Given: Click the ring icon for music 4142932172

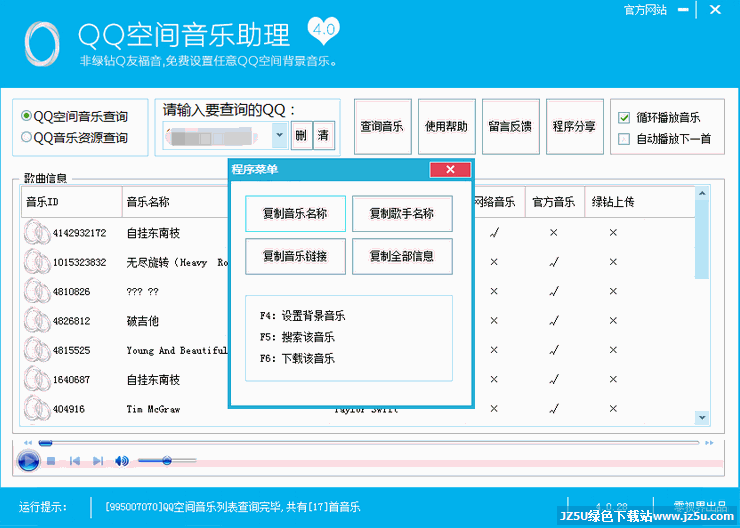Looking at the screenshot, I should [37, 233].
